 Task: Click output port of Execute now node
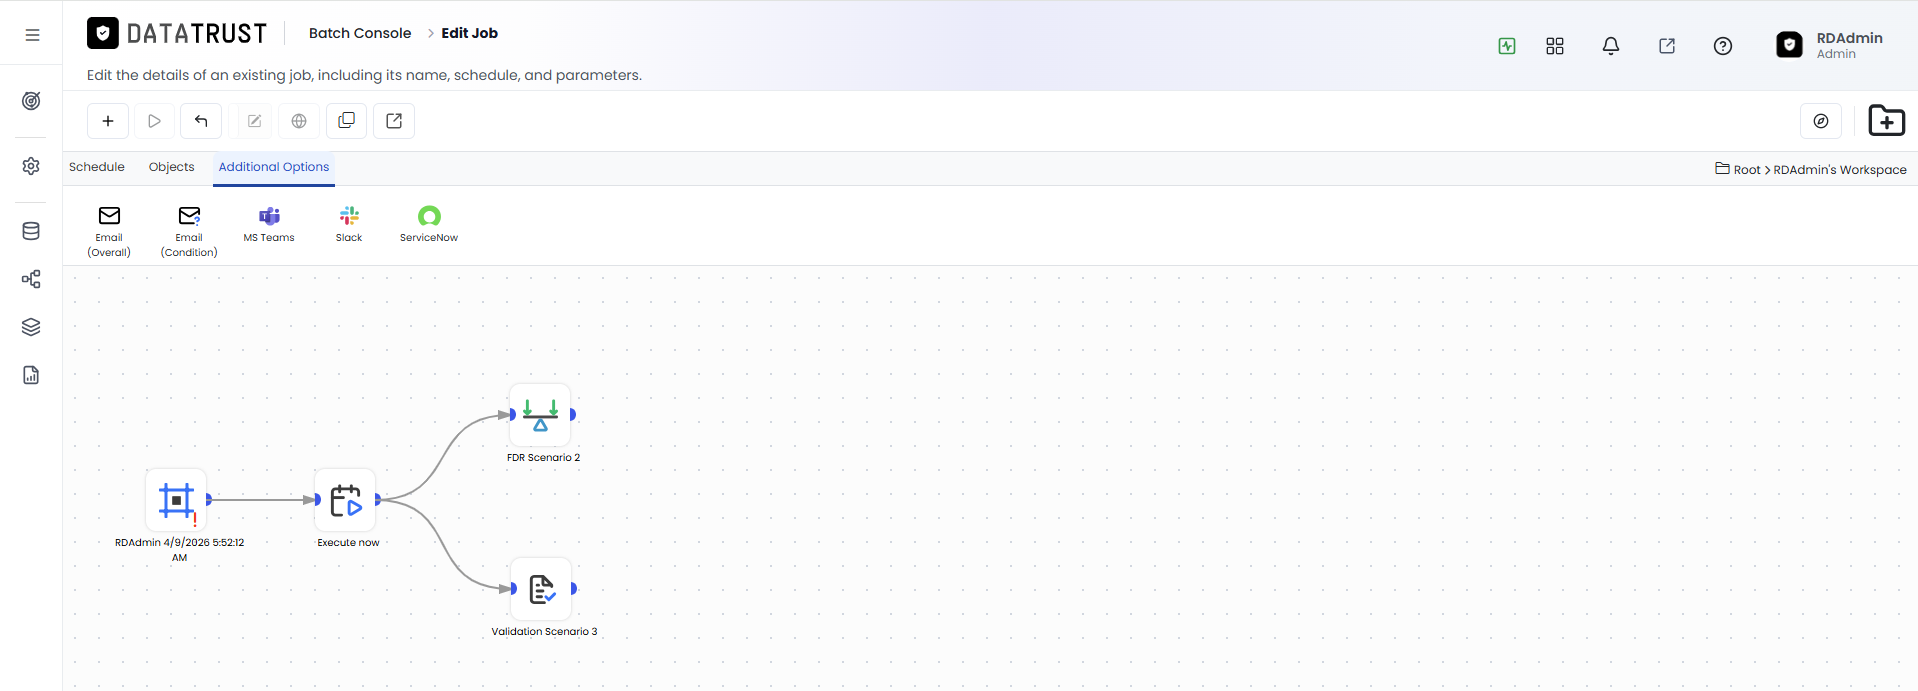click(x=378, y=499)
